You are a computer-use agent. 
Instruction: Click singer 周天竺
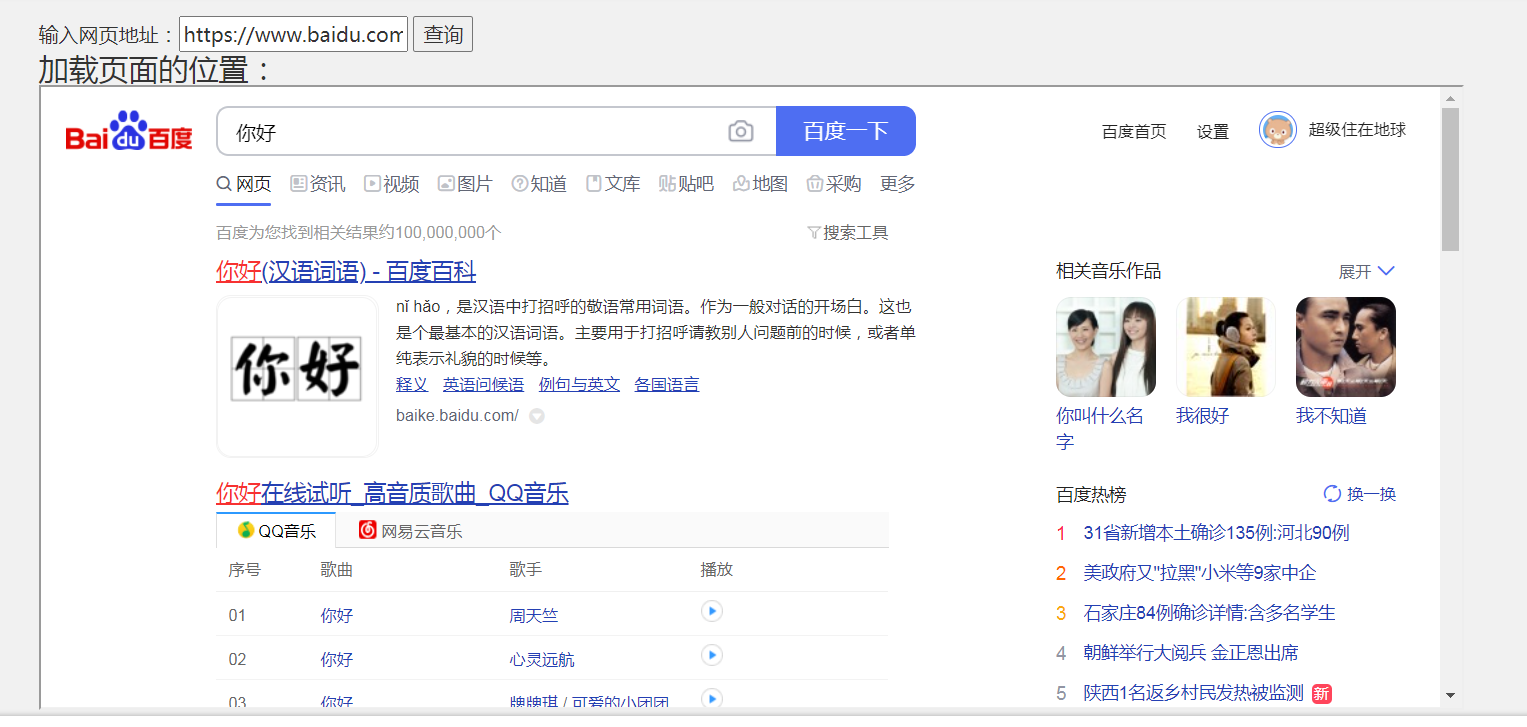[x=534, y=615]
